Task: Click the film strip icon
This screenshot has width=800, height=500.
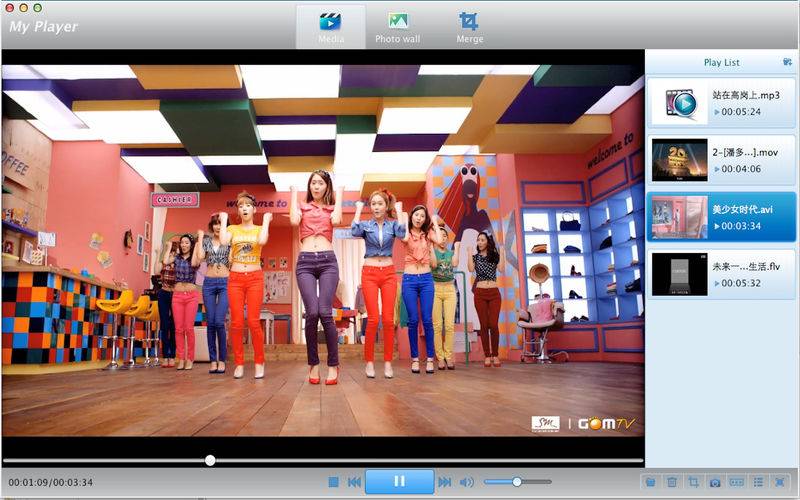Action: click(x=737, y=482)
